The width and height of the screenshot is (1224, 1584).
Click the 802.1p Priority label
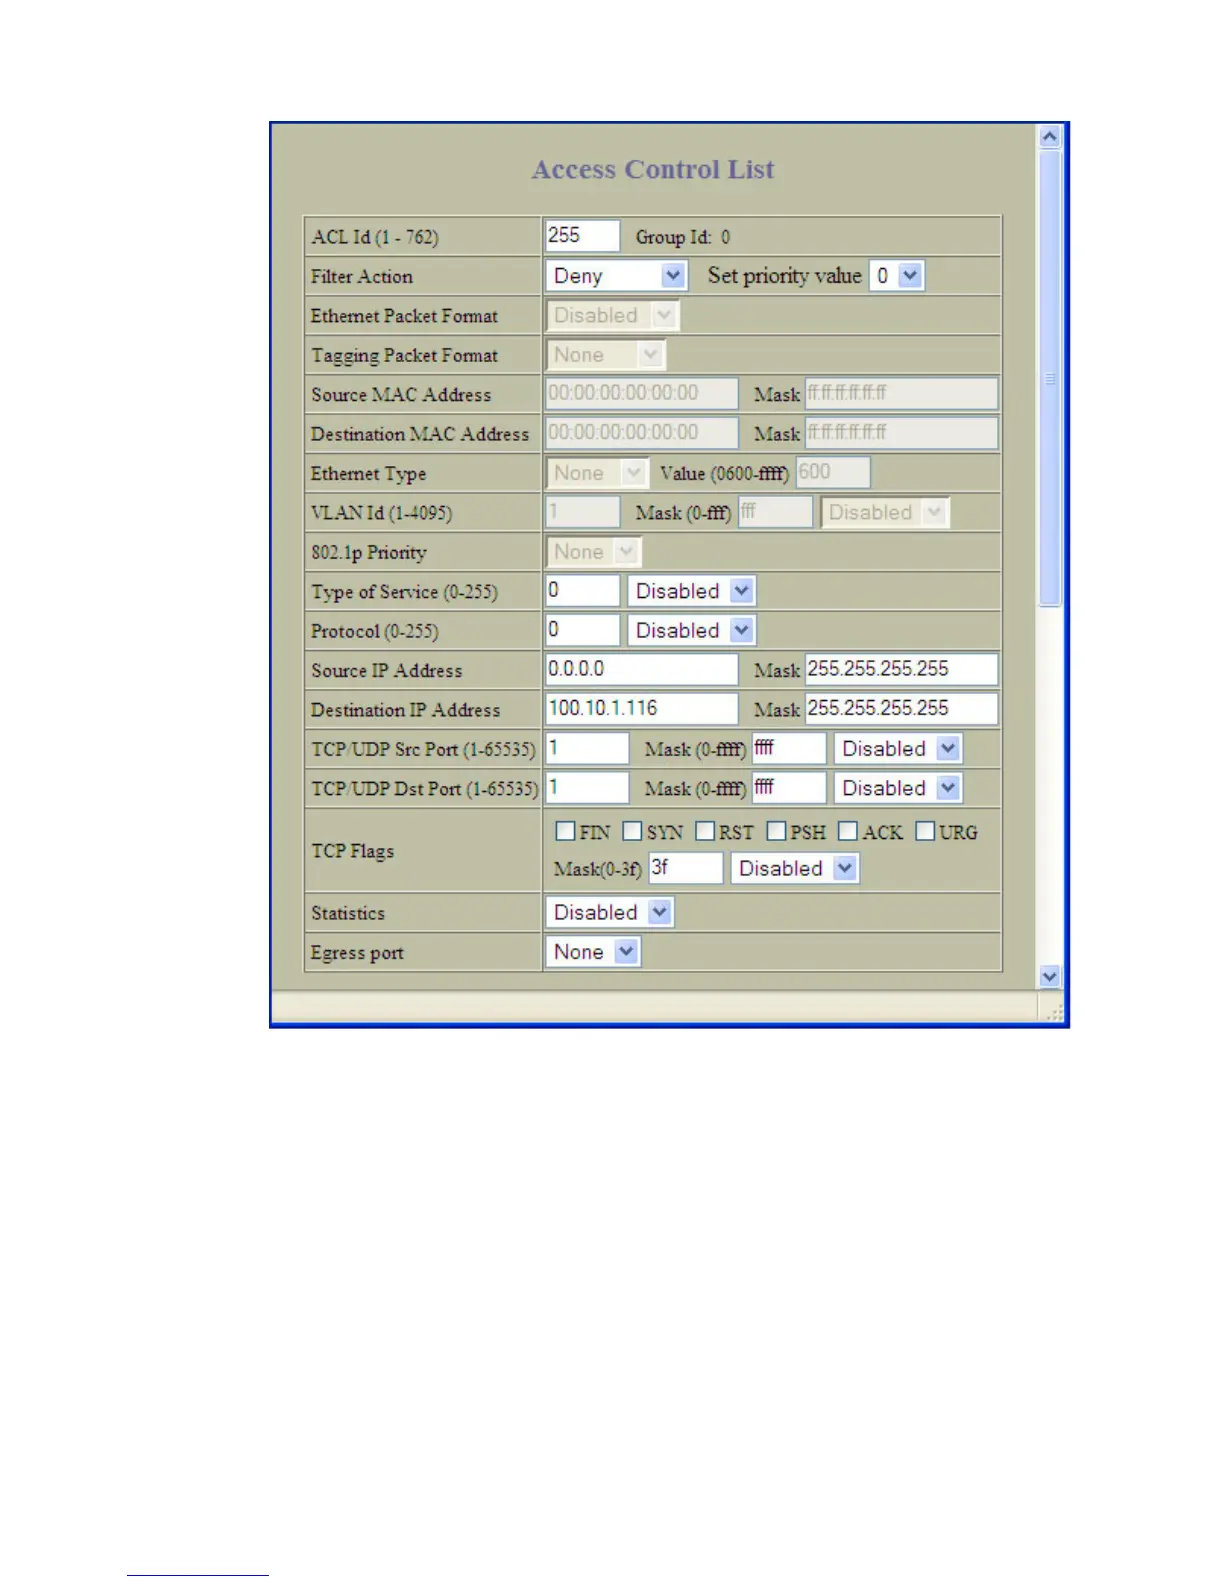click(368, 553)
